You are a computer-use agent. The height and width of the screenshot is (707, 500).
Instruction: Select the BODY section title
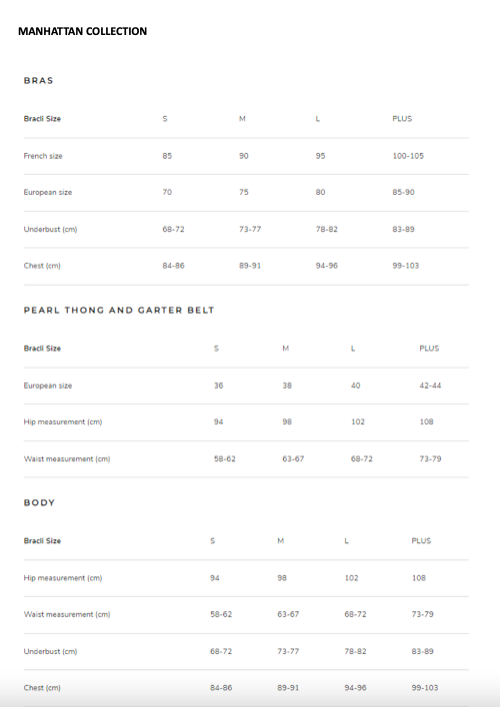coord(39,503)
